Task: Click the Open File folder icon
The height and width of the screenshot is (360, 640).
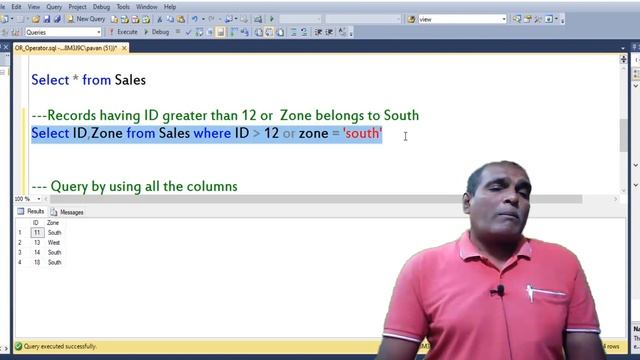Action: tap(36, 19)
